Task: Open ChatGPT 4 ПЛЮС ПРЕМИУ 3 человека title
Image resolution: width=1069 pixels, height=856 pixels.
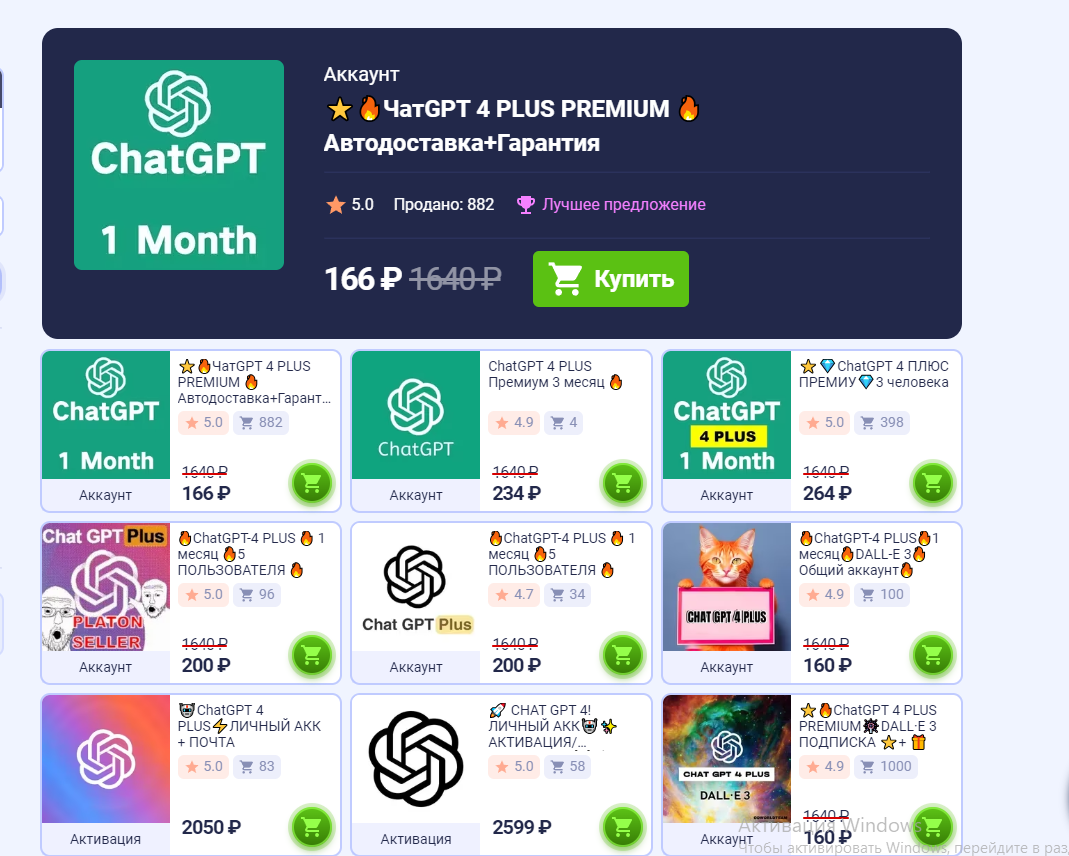Action: pyautogui.click(x=873, y=374)
